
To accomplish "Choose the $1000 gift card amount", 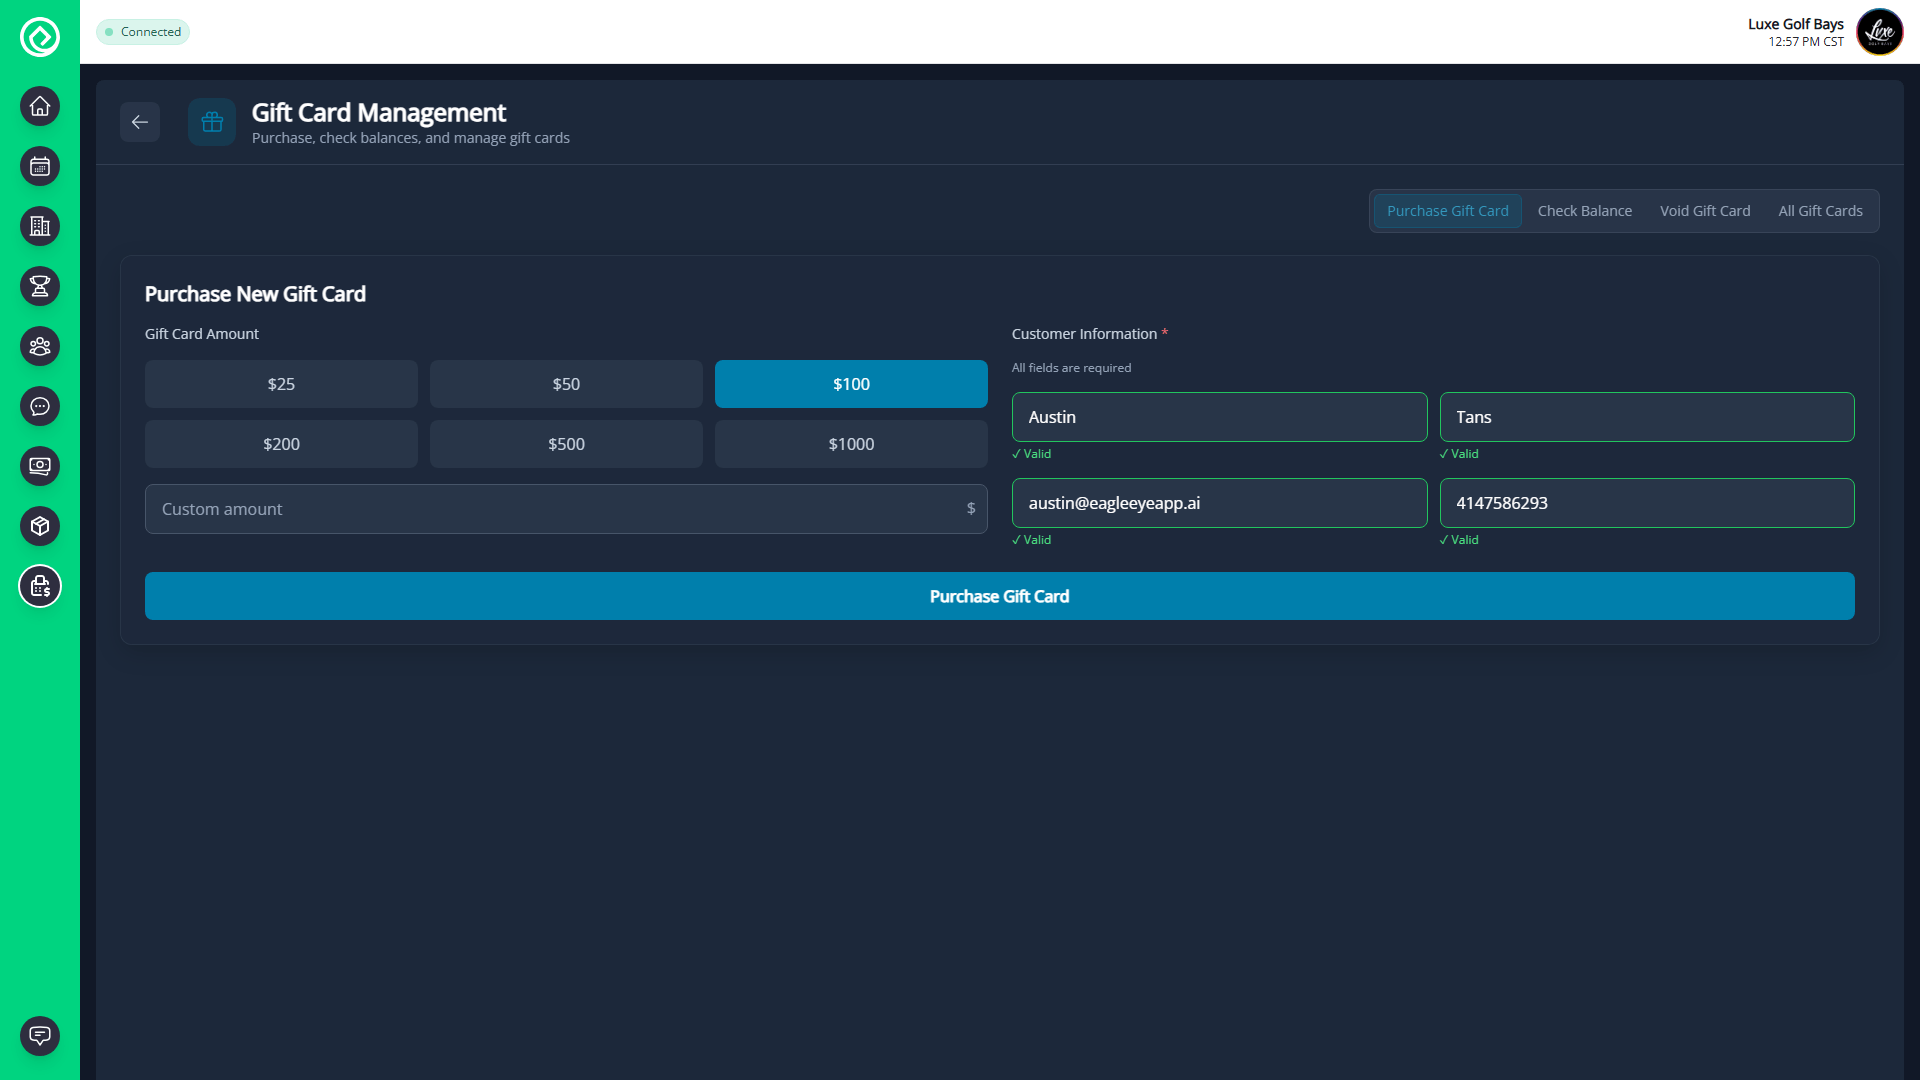I will click(851, 444).
